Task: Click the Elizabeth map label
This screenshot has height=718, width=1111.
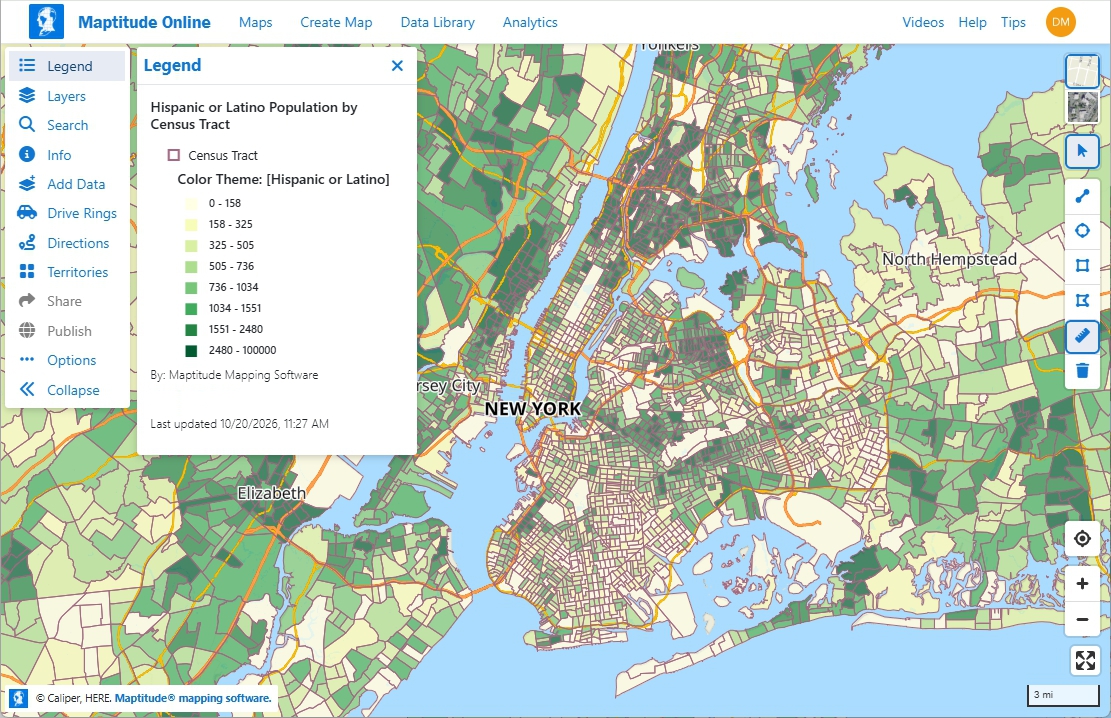Action: (271, 493)
